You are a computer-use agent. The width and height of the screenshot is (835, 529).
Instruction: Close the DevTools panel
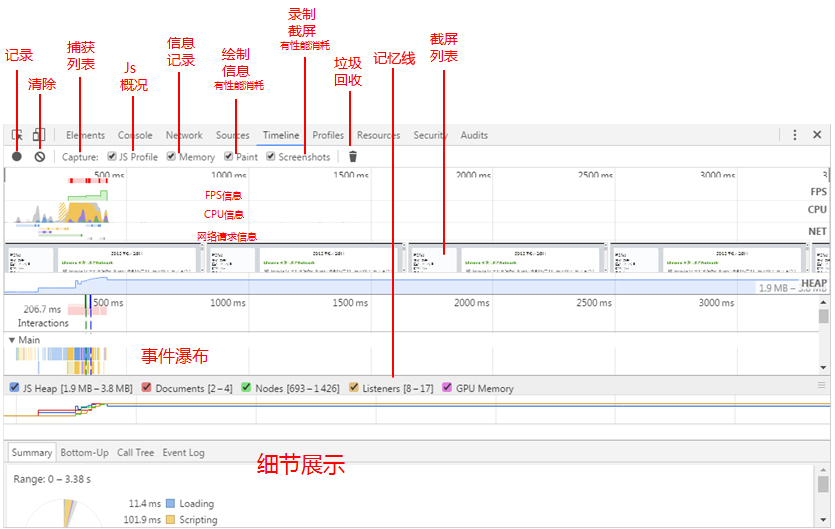819,135
